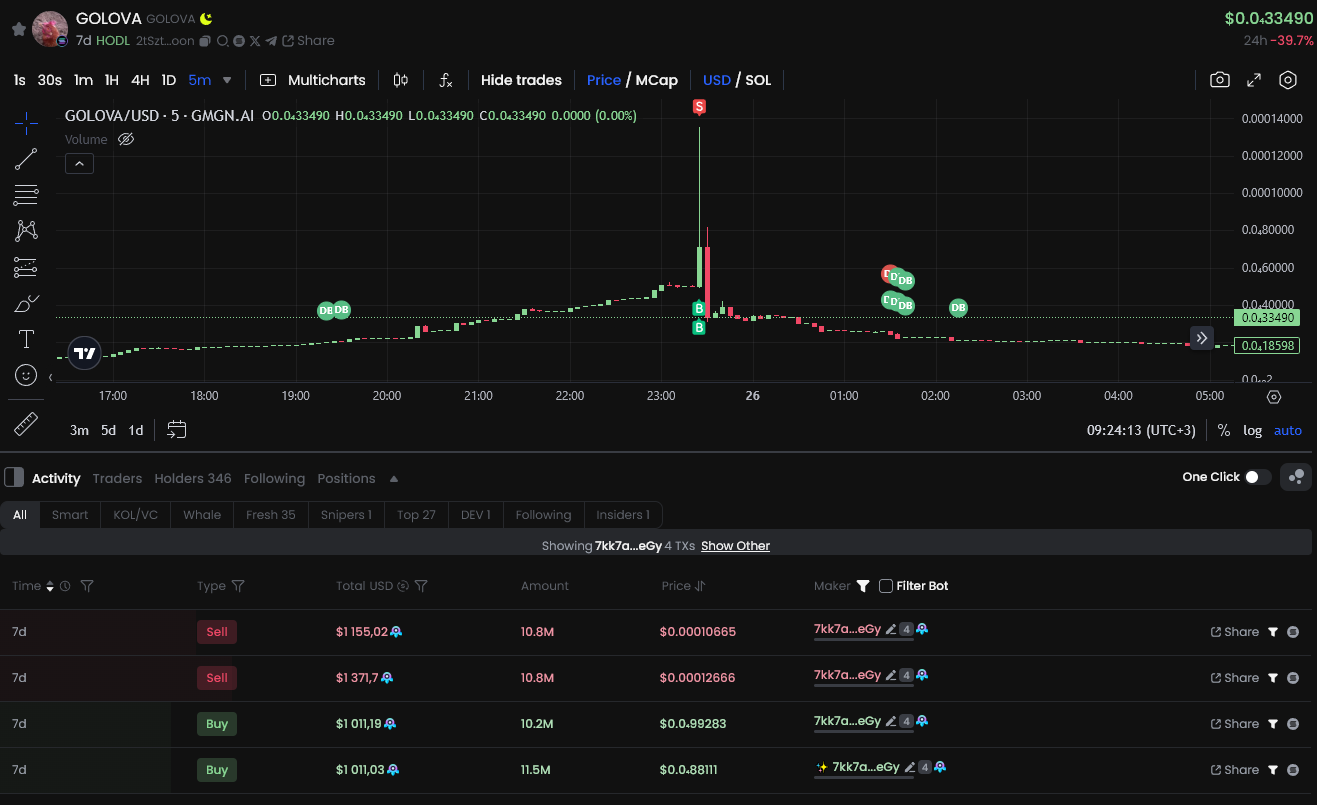Click the S sell marker on chart
The width and height of the screenshot is (1317, 805).
699,106
